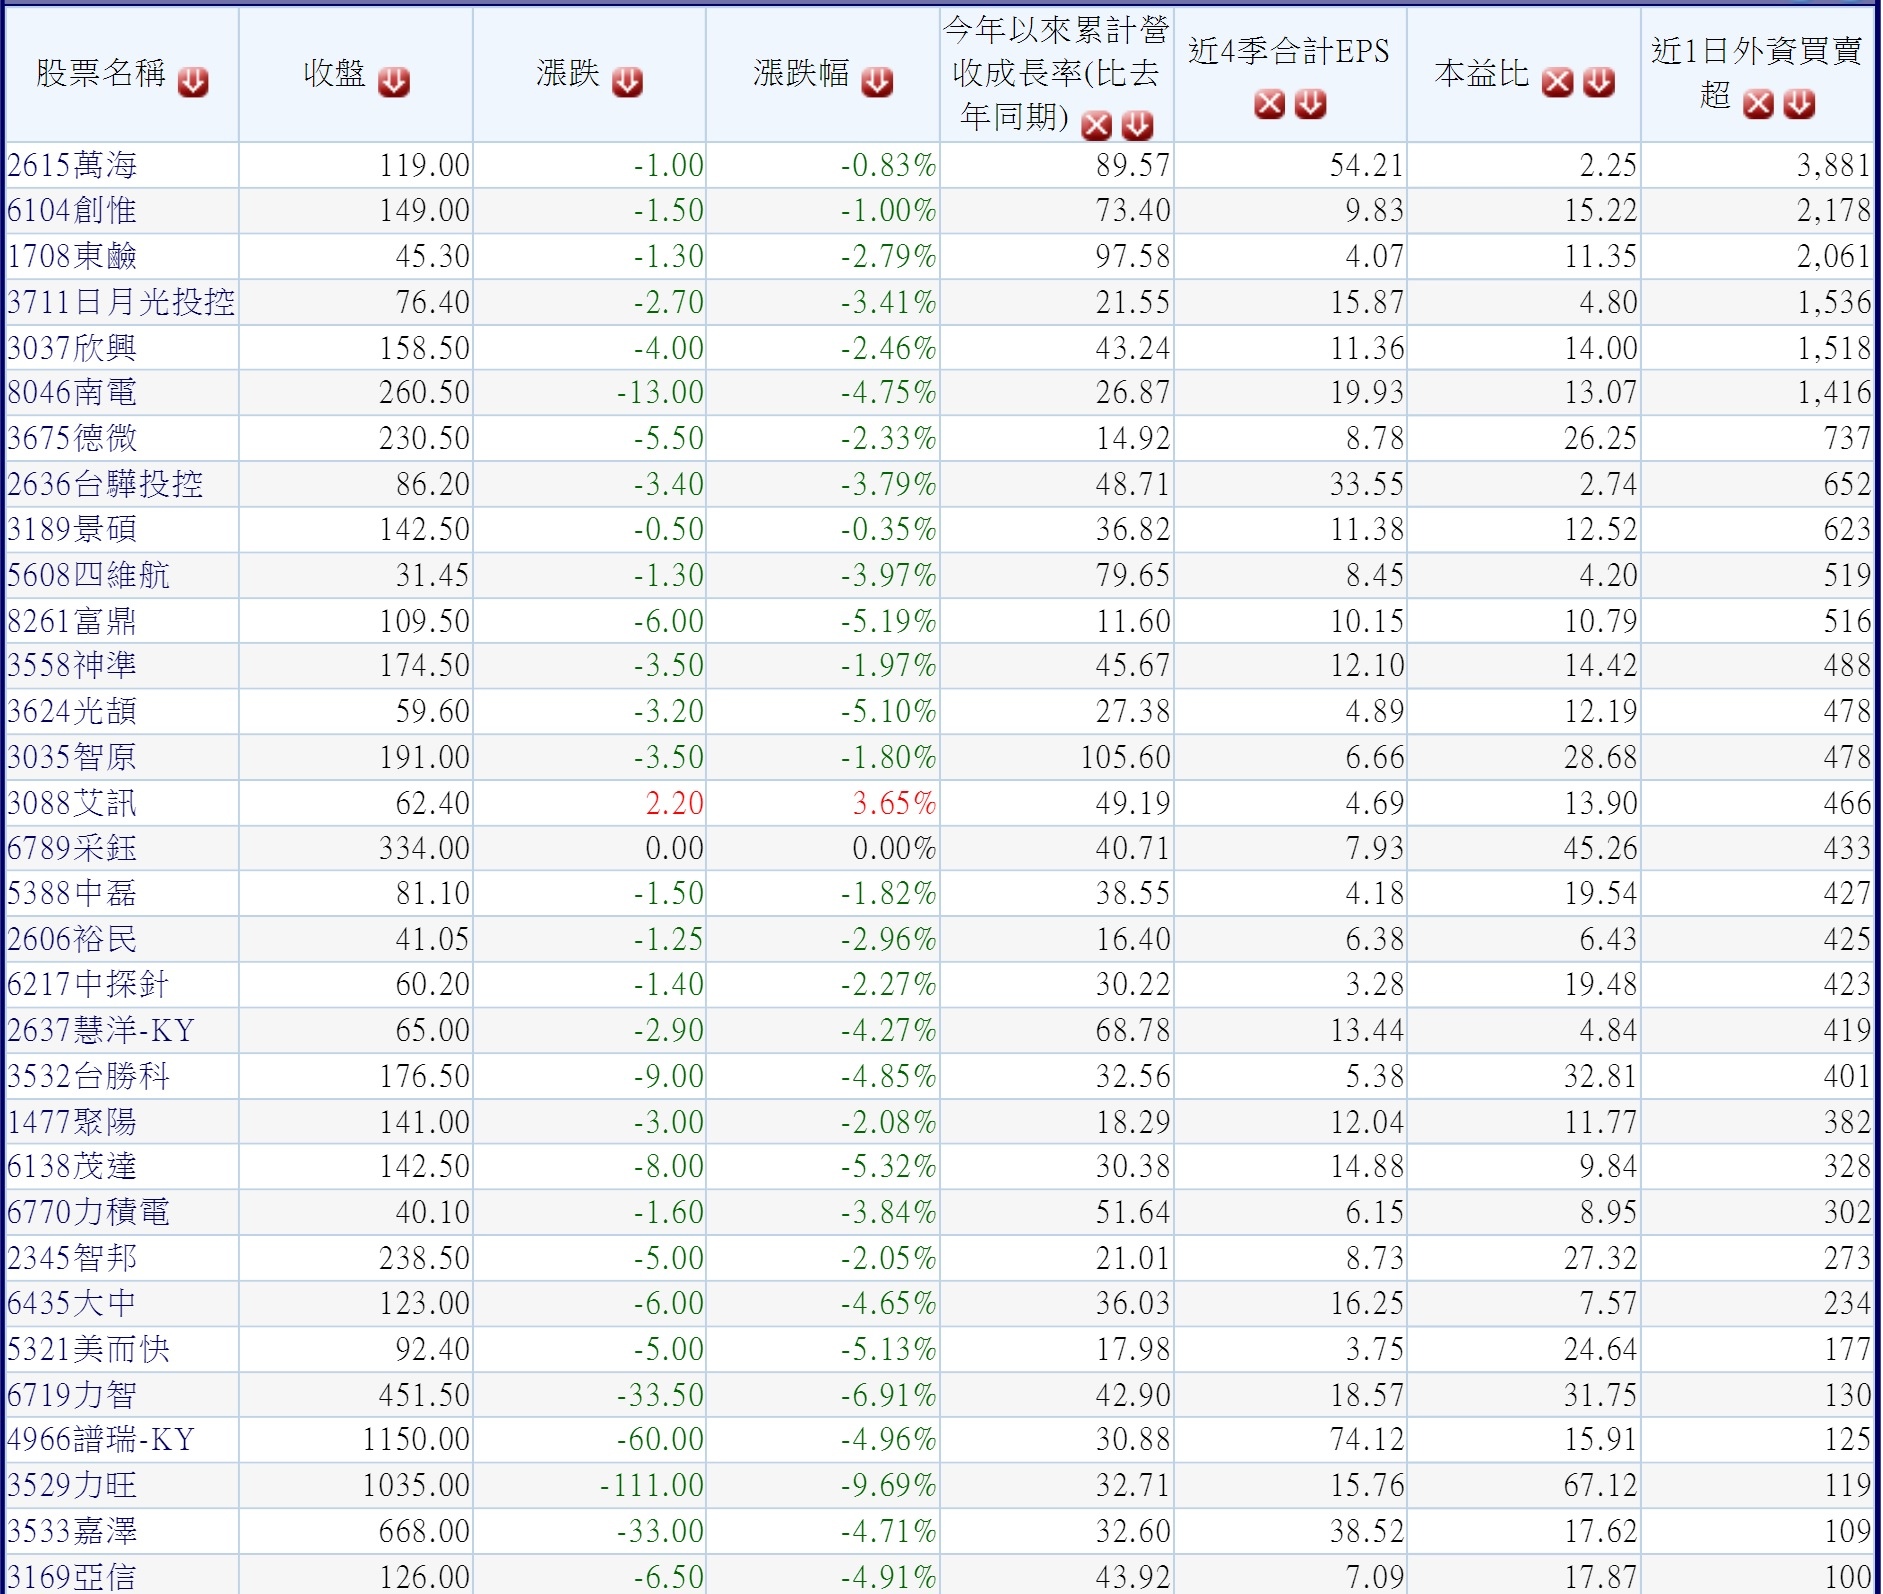Click 萬海's foreign net buy 3,881
The image size is (1883, 1594).
click(1833, 165)
